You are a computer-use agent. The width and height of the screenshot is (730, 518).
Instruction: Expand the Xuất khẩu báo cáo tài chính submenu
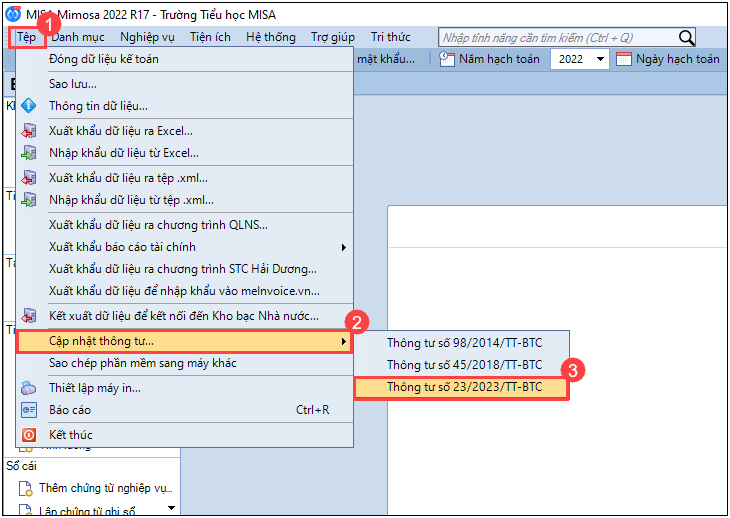pos(344,247)
